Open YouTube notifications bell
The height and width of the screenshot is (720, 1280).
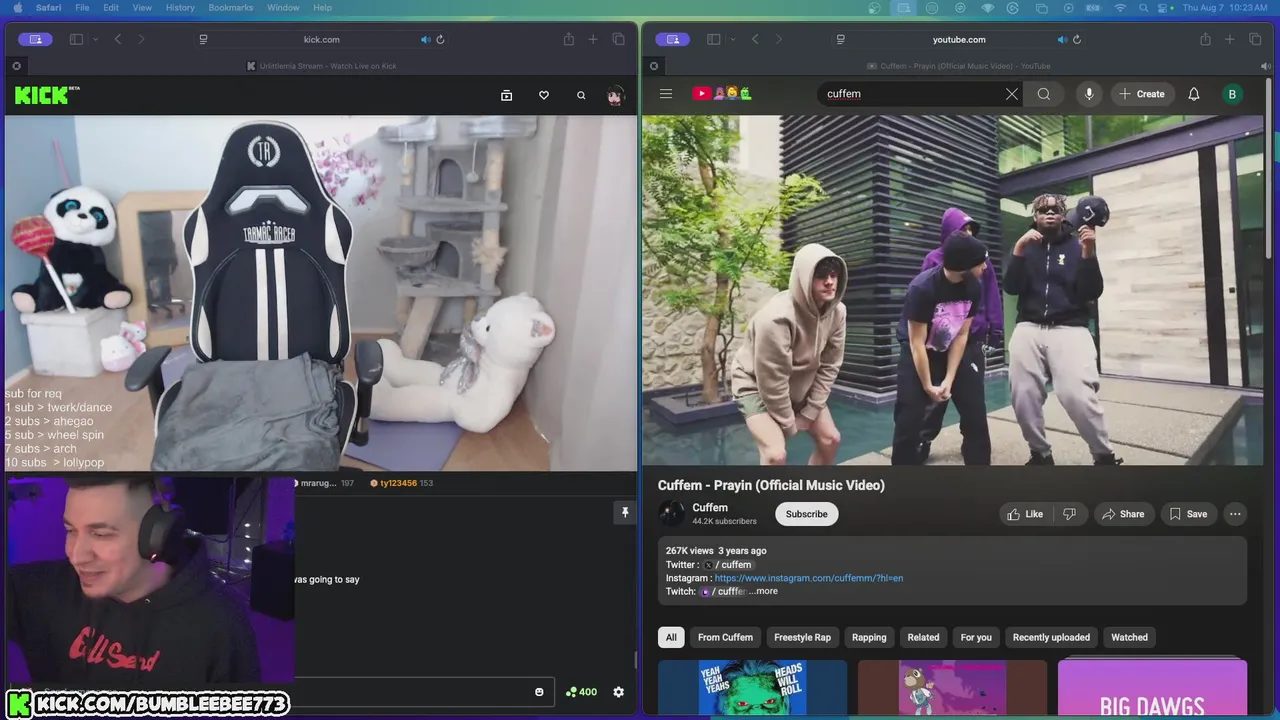click(1194, 94)
